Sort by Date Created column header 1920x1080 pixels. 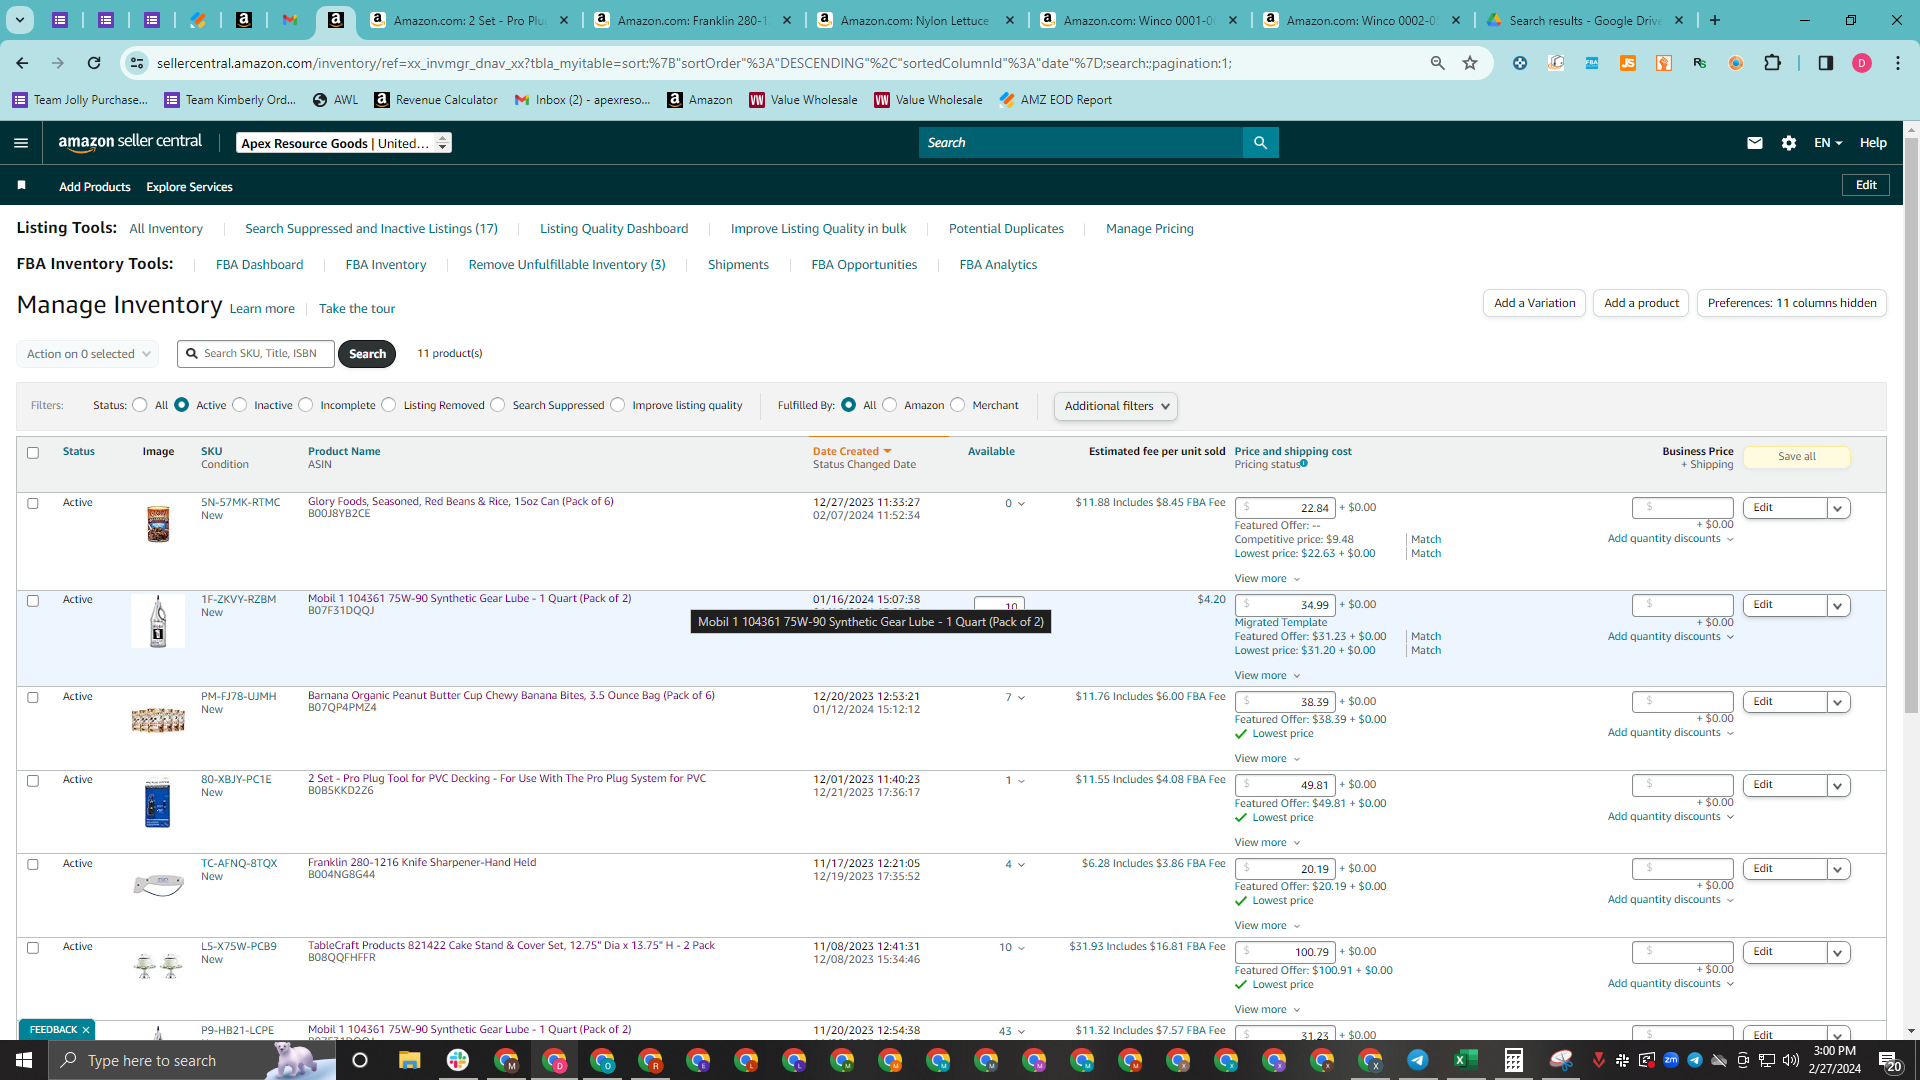851,452
